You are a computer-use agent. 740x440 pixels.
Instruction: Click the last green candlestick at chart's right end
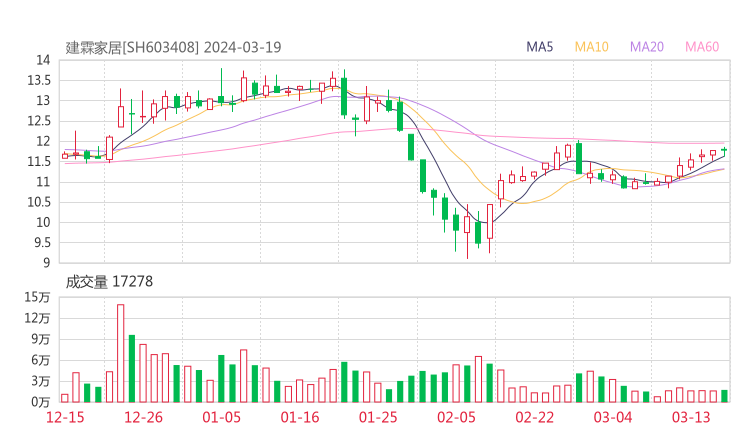point(724,150)
